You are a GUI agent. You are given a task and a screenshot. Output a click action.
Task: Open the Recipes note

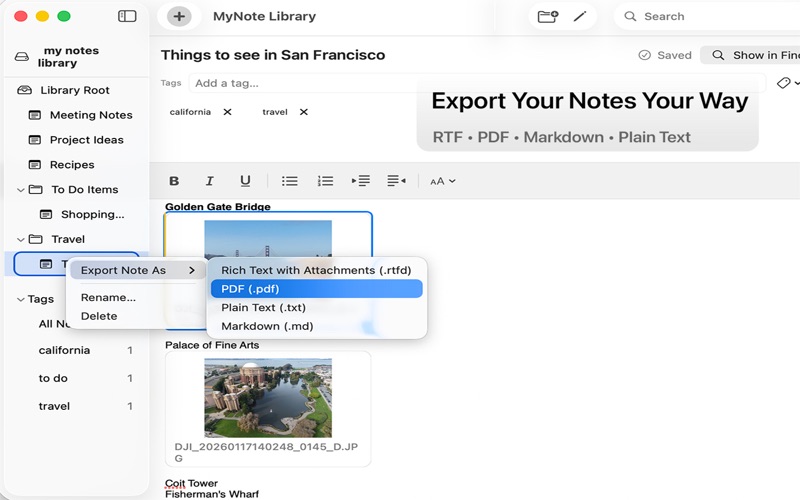coord(72,165)
